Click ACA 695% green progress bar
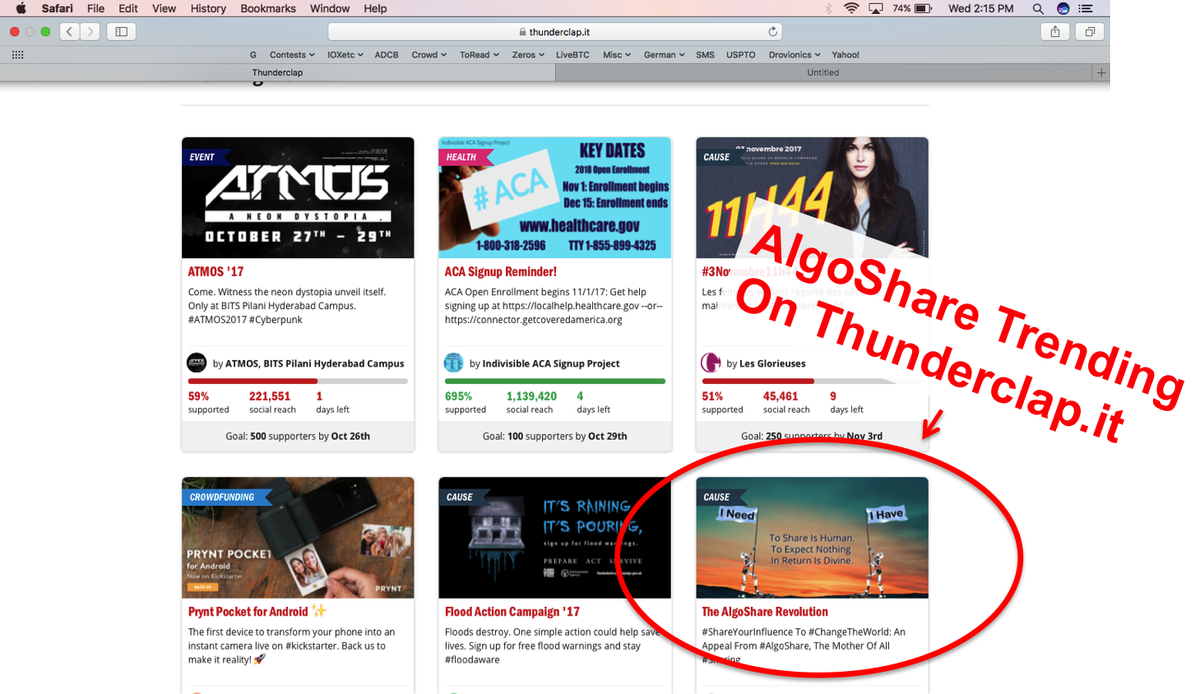Image resolution: width=1200 pixels, height=694 pixels. (x=554, y=381)
